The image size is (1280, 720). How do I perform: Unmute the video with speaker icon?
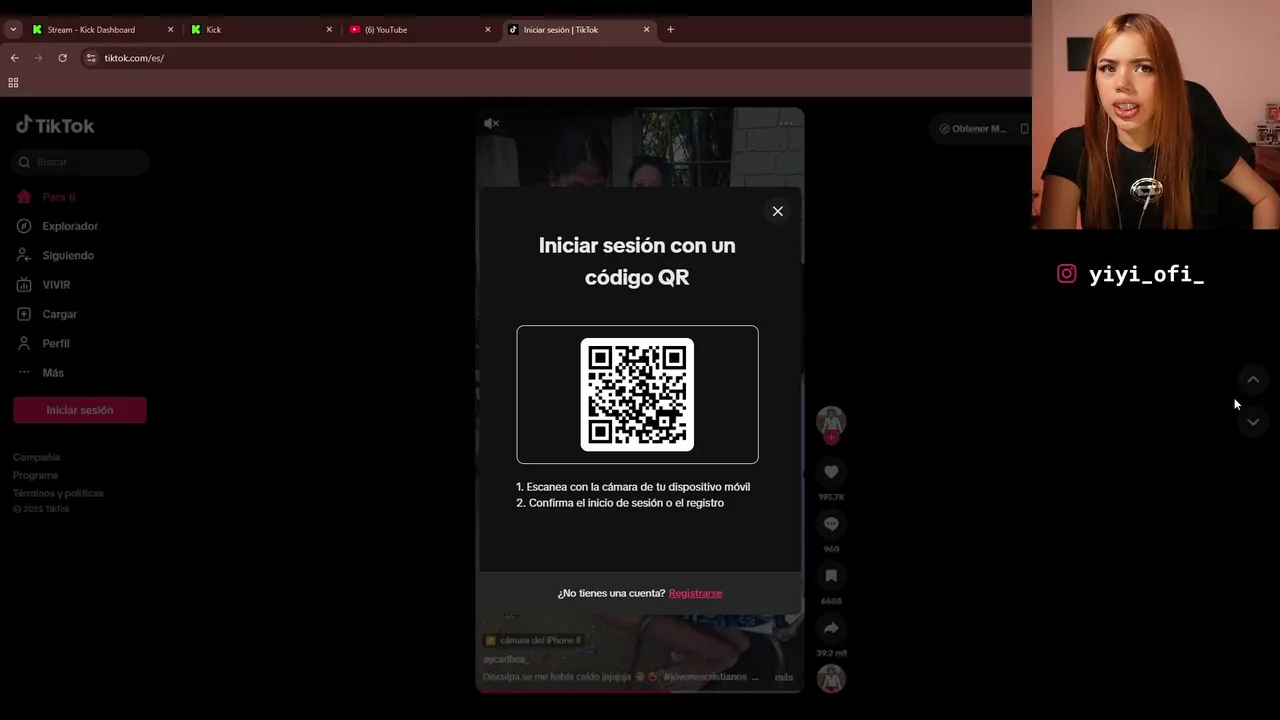(x=491, y=123)
